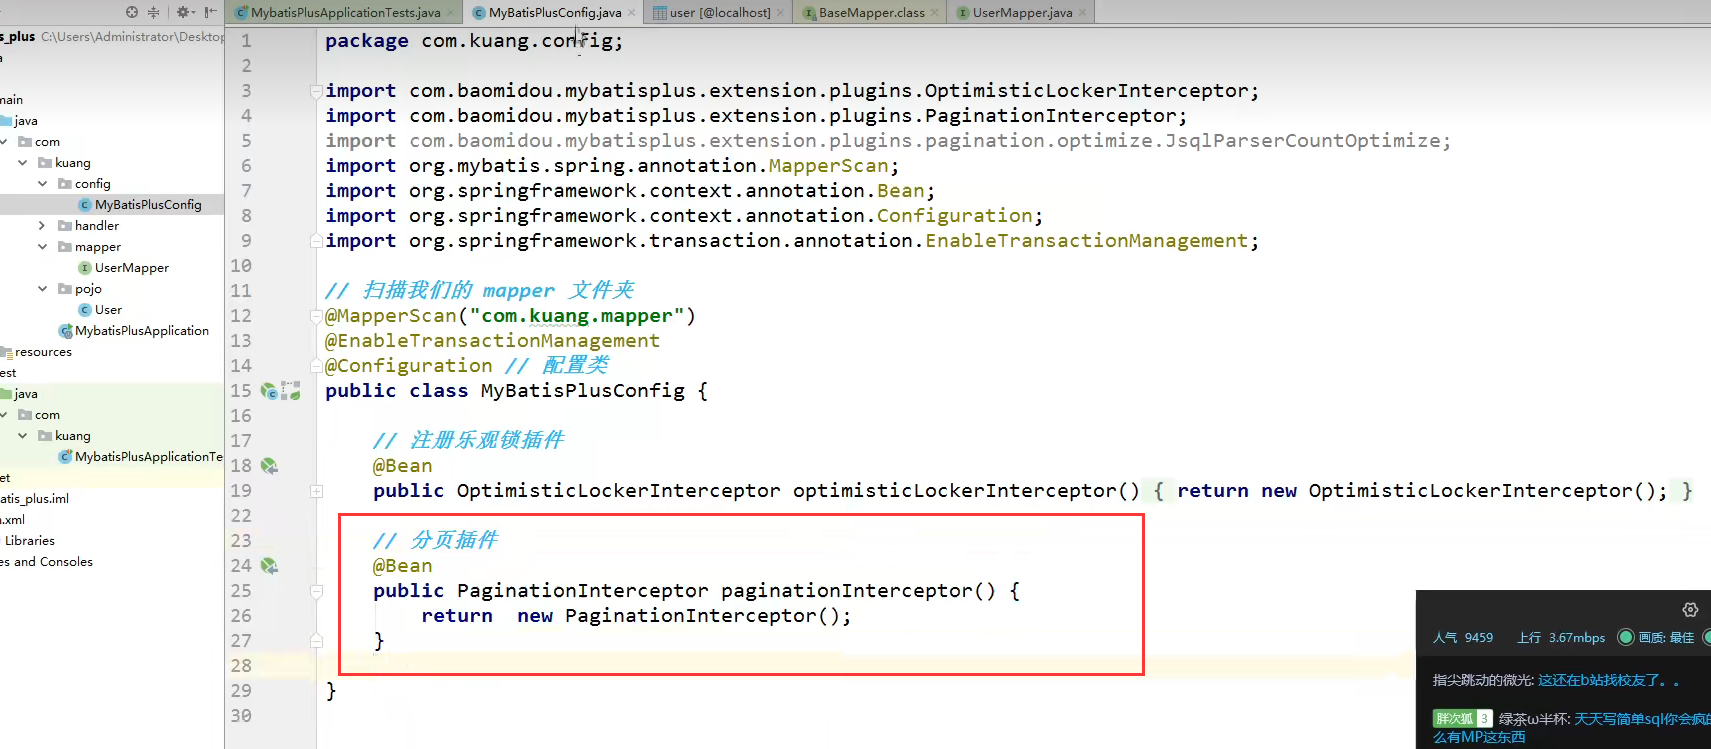Click the 画质: 最佳 quality indicator

tap(1657, 638)
